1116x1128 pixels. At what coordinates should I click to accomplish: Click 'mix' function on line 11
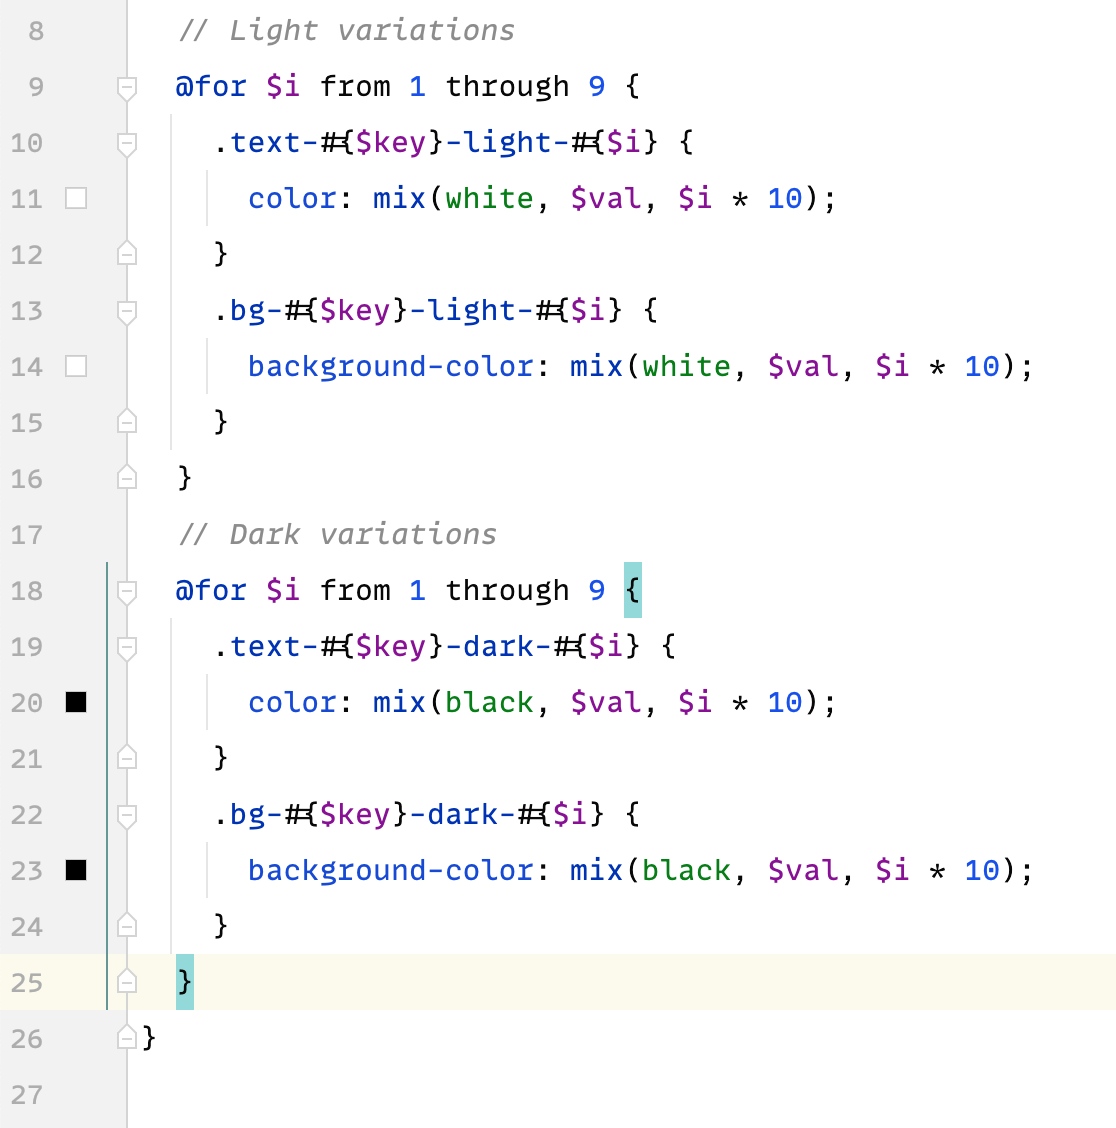[399, 199]
